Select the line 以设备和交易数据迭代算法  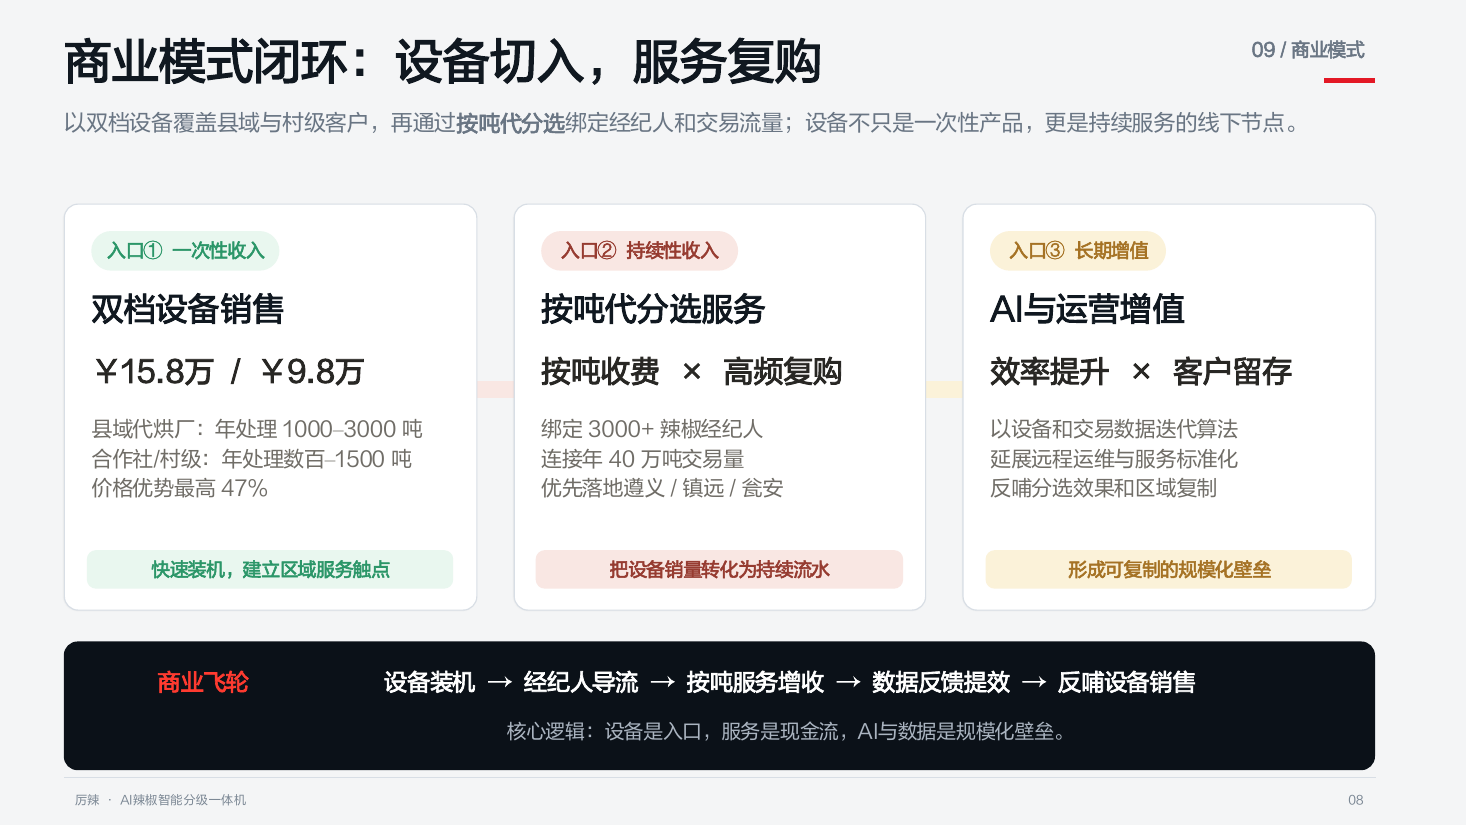coord(1114,429)
